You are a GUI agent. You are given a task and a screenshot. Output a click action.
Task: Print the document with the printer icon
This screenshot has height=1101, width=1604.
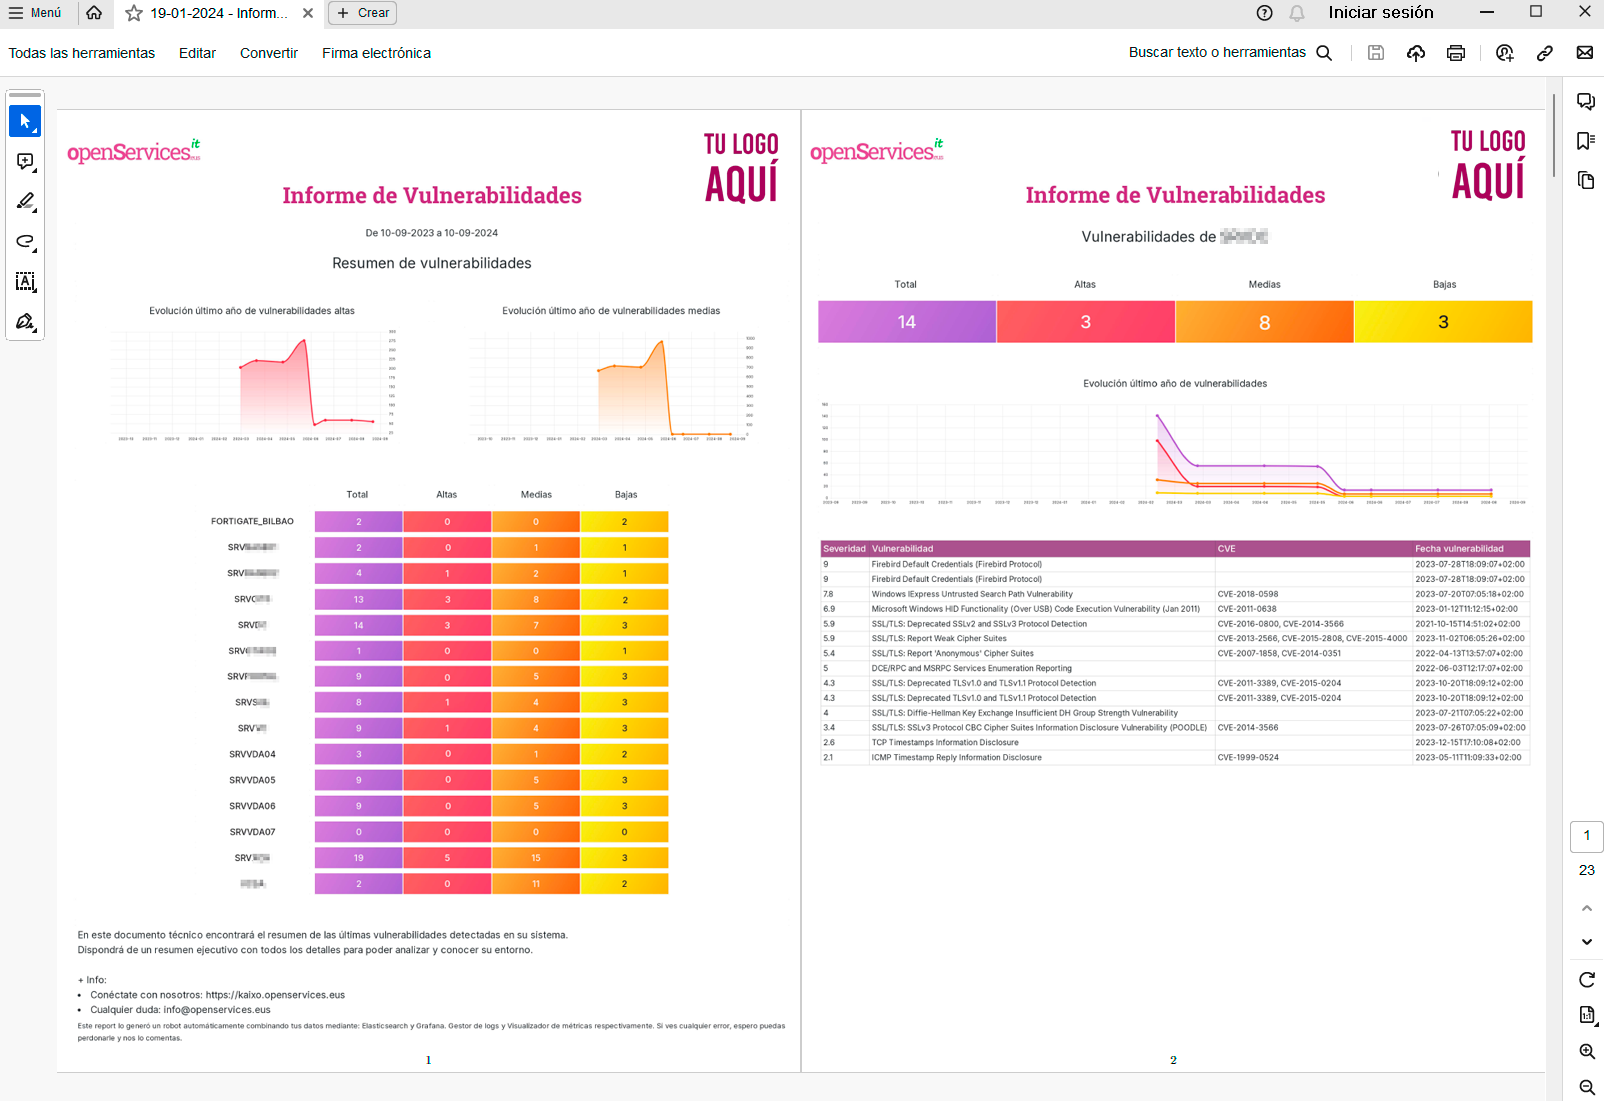(x=1456, y=53)
